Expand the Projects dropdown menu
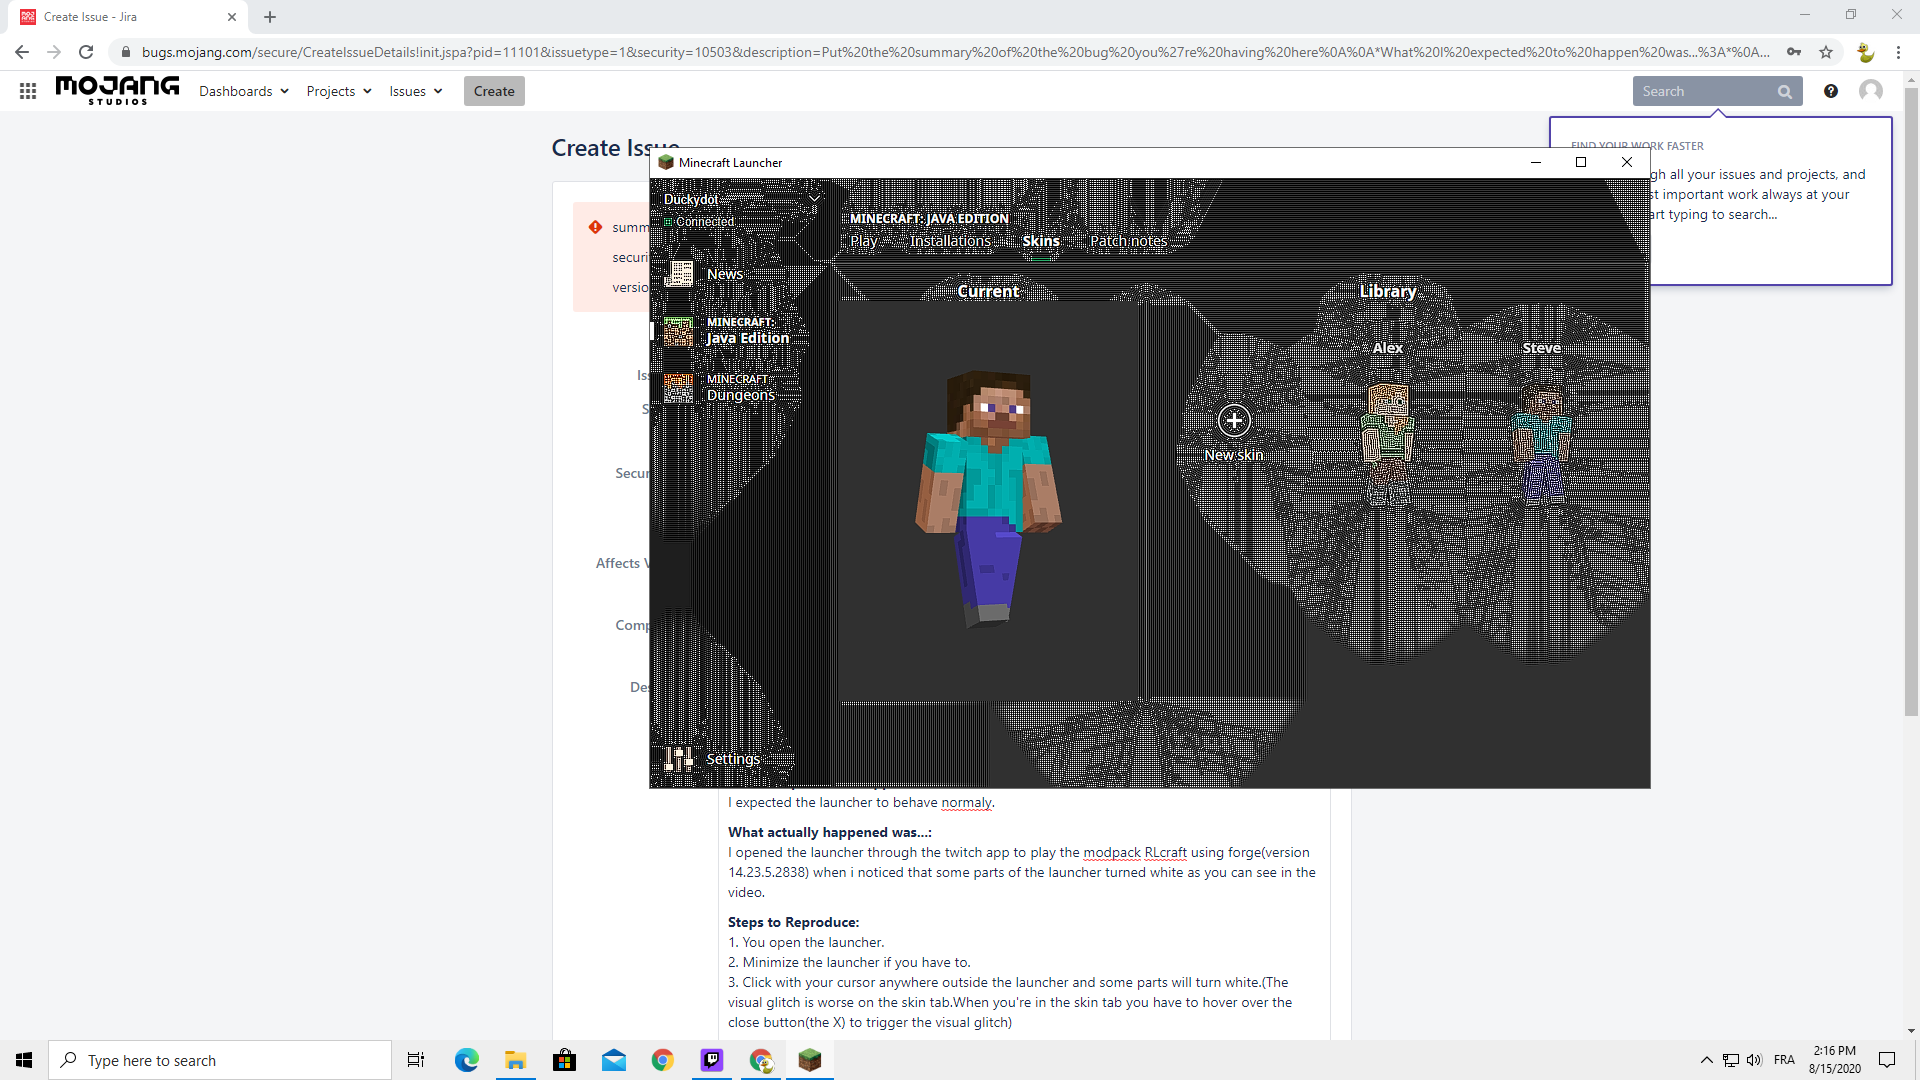This screenshot has width=1920, height=1080. click(x=339, y=91)
